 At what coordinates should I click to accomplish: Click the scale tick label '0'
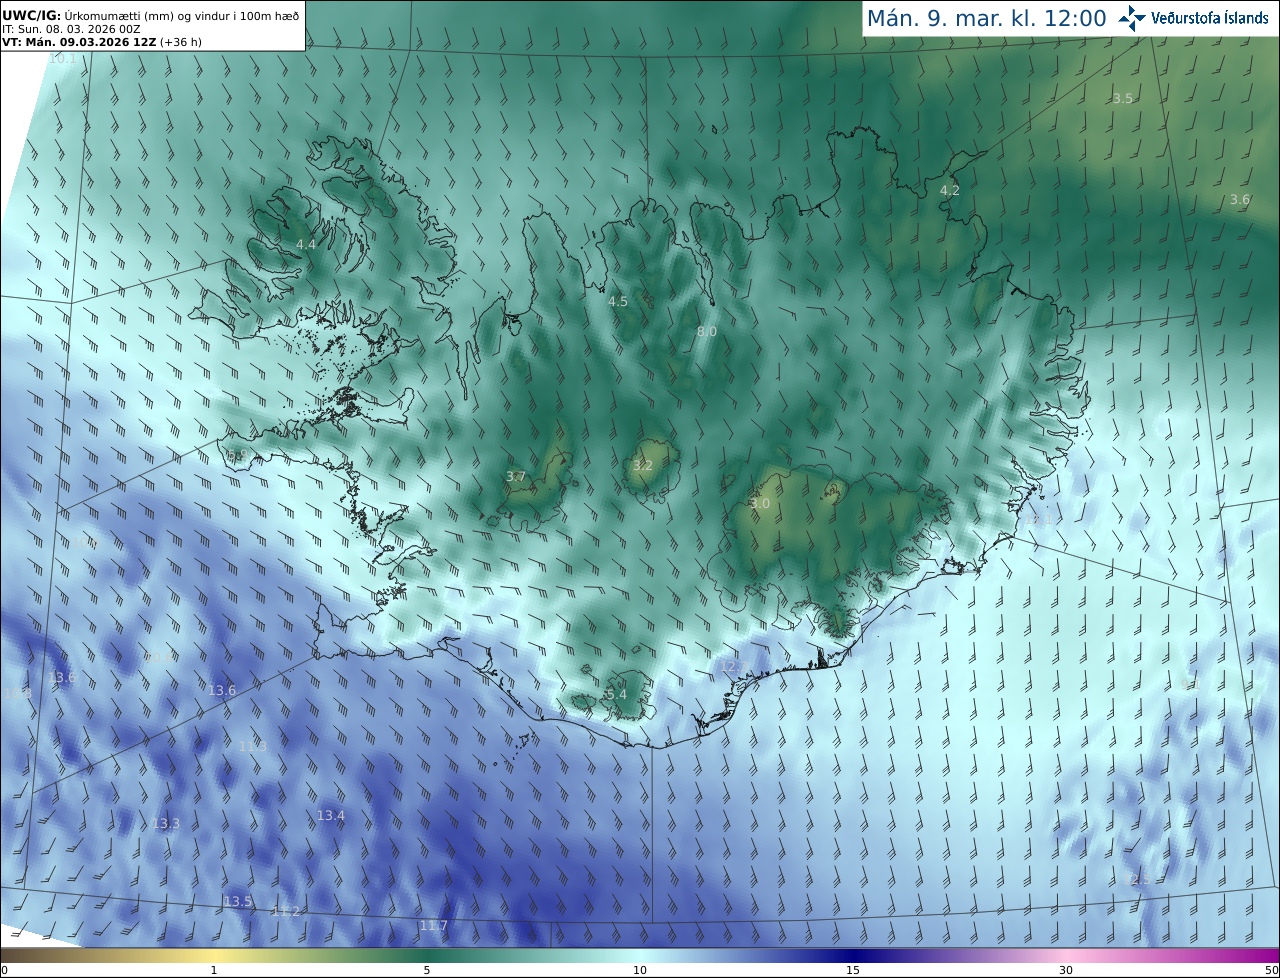4,970
